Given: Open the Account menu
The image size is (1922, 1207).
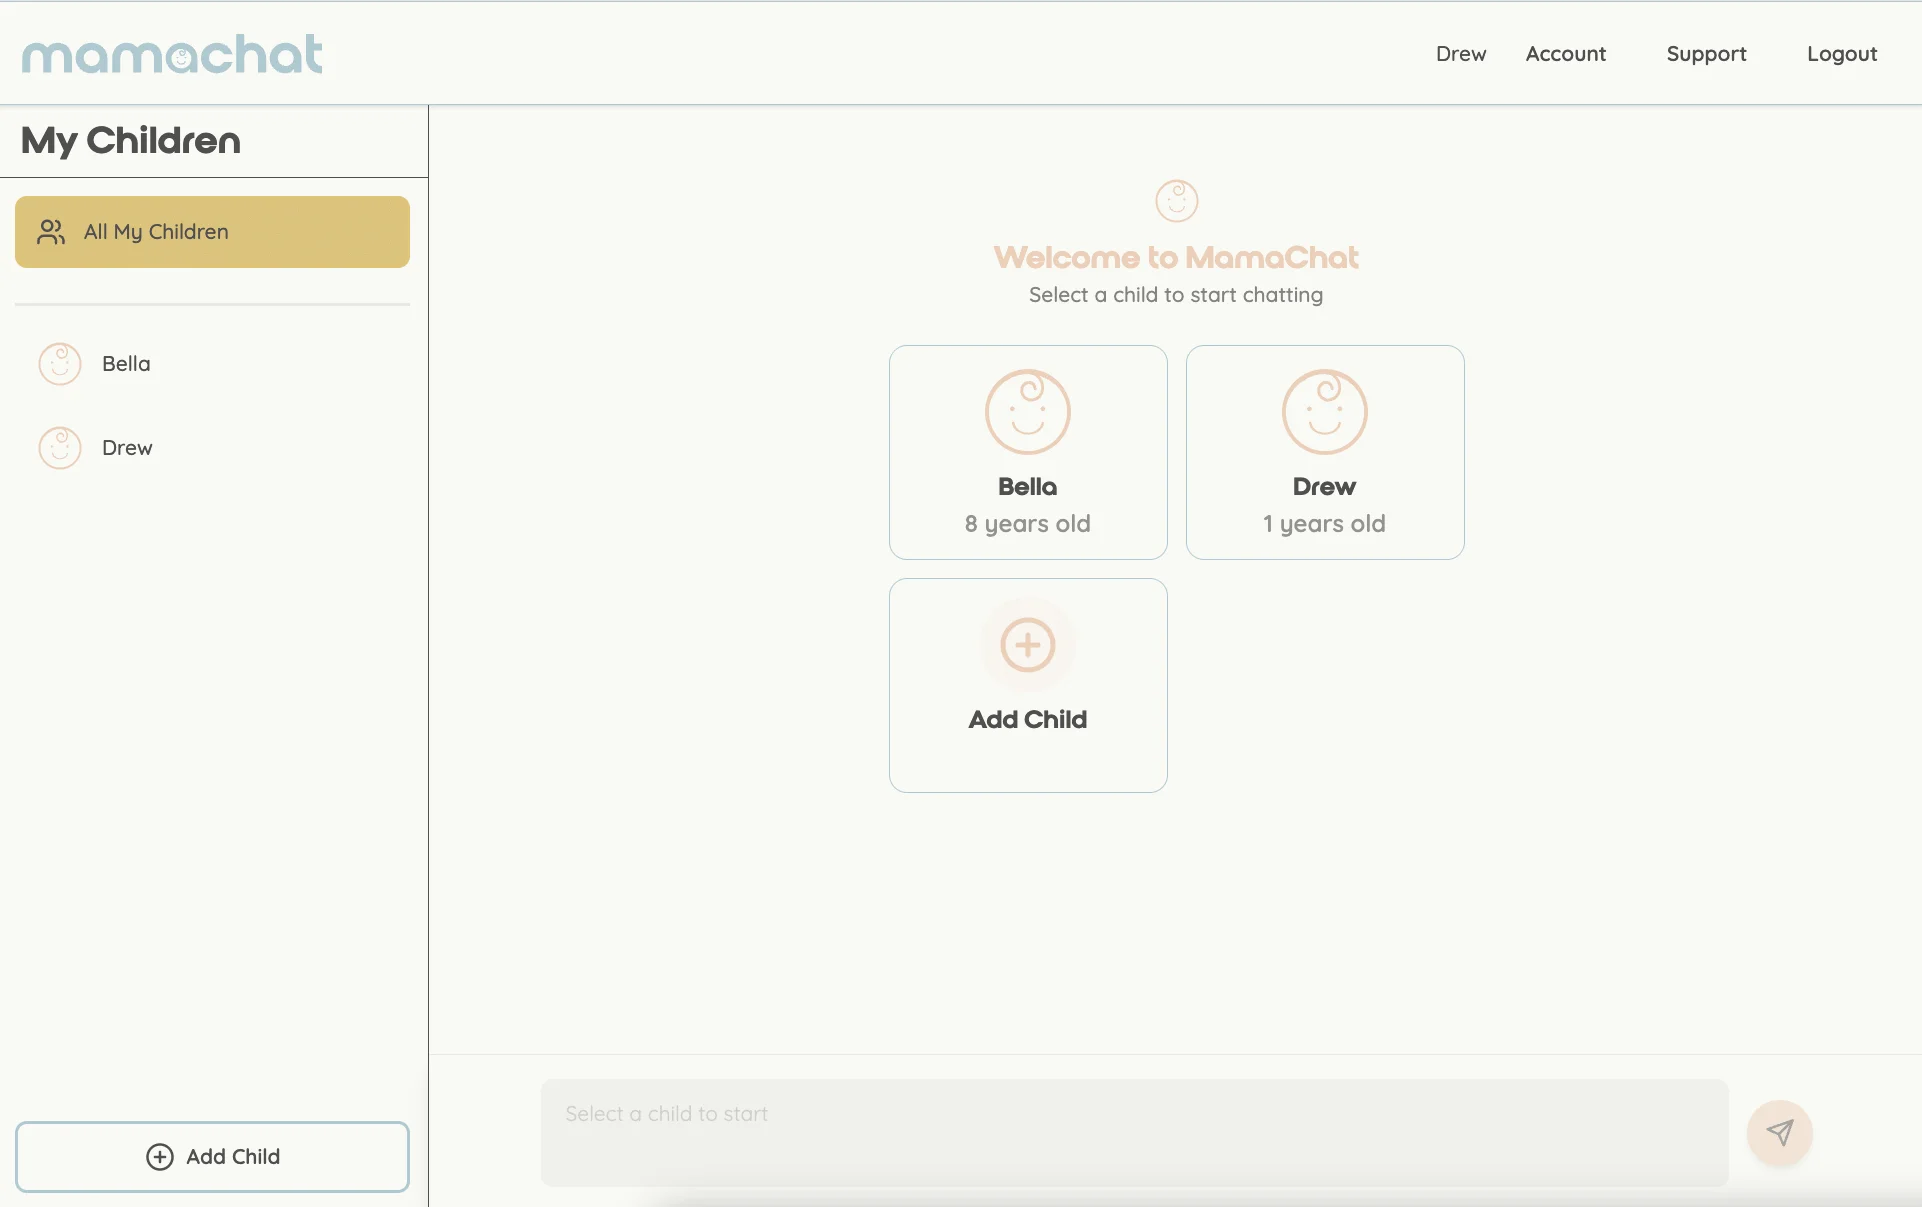Looking at the screenshot, I should pyautogui.click(x=1565, y=54).
